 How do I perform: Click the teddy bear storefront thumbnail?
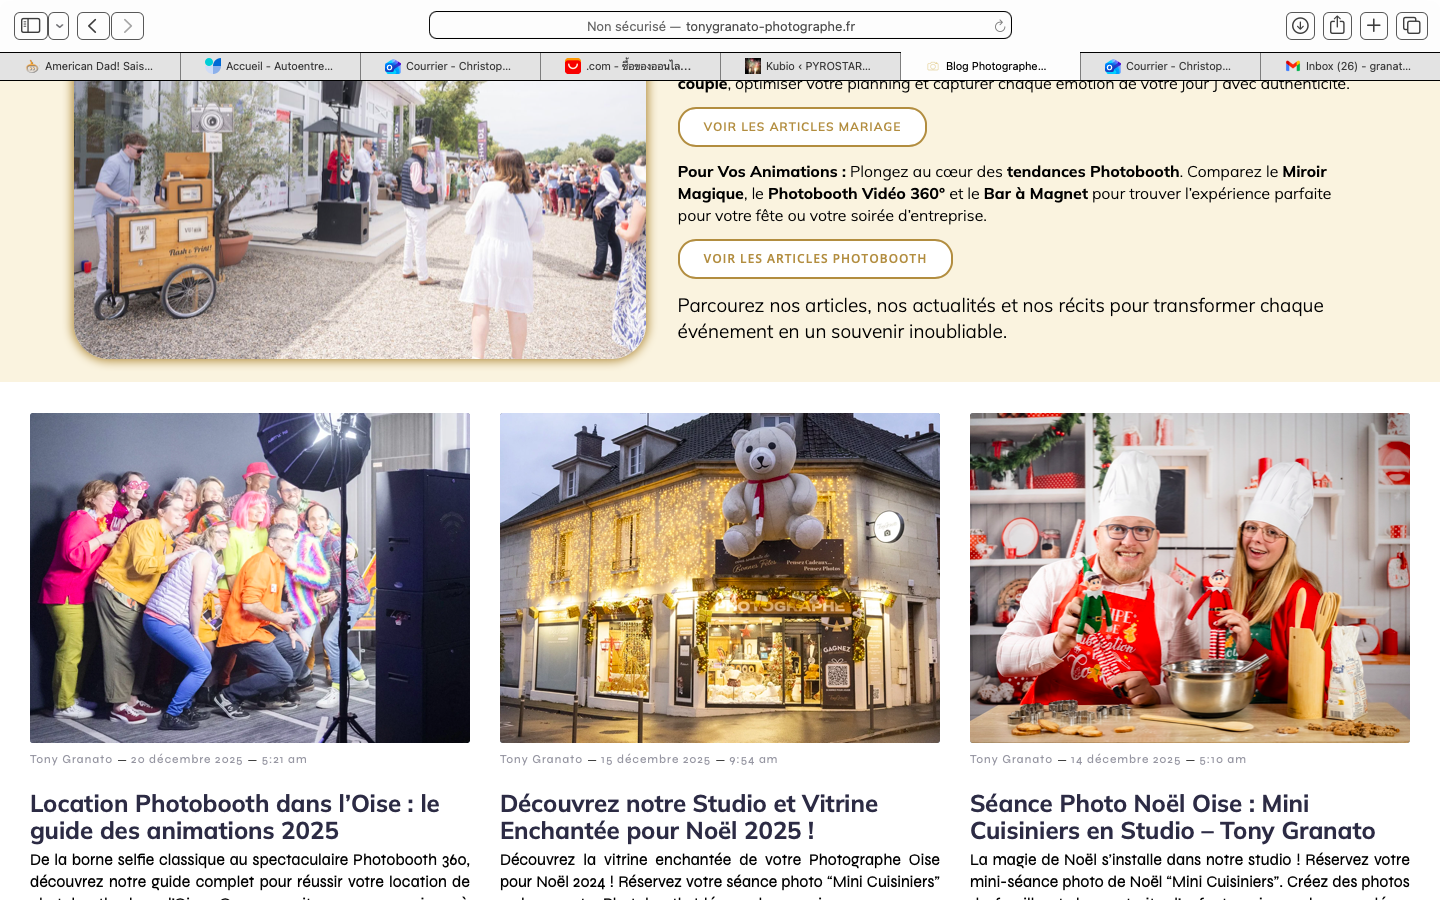coord(720,578)
